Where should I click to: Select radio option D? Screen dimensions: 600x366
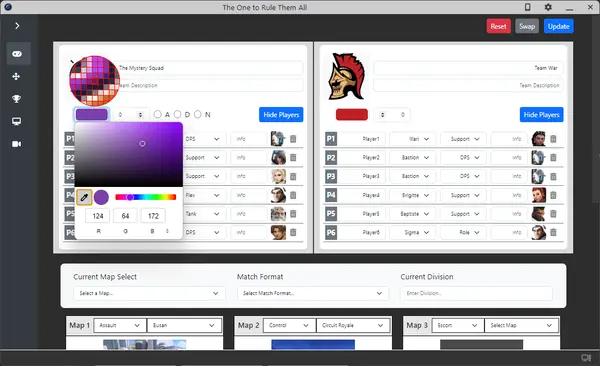coord(178,114)
